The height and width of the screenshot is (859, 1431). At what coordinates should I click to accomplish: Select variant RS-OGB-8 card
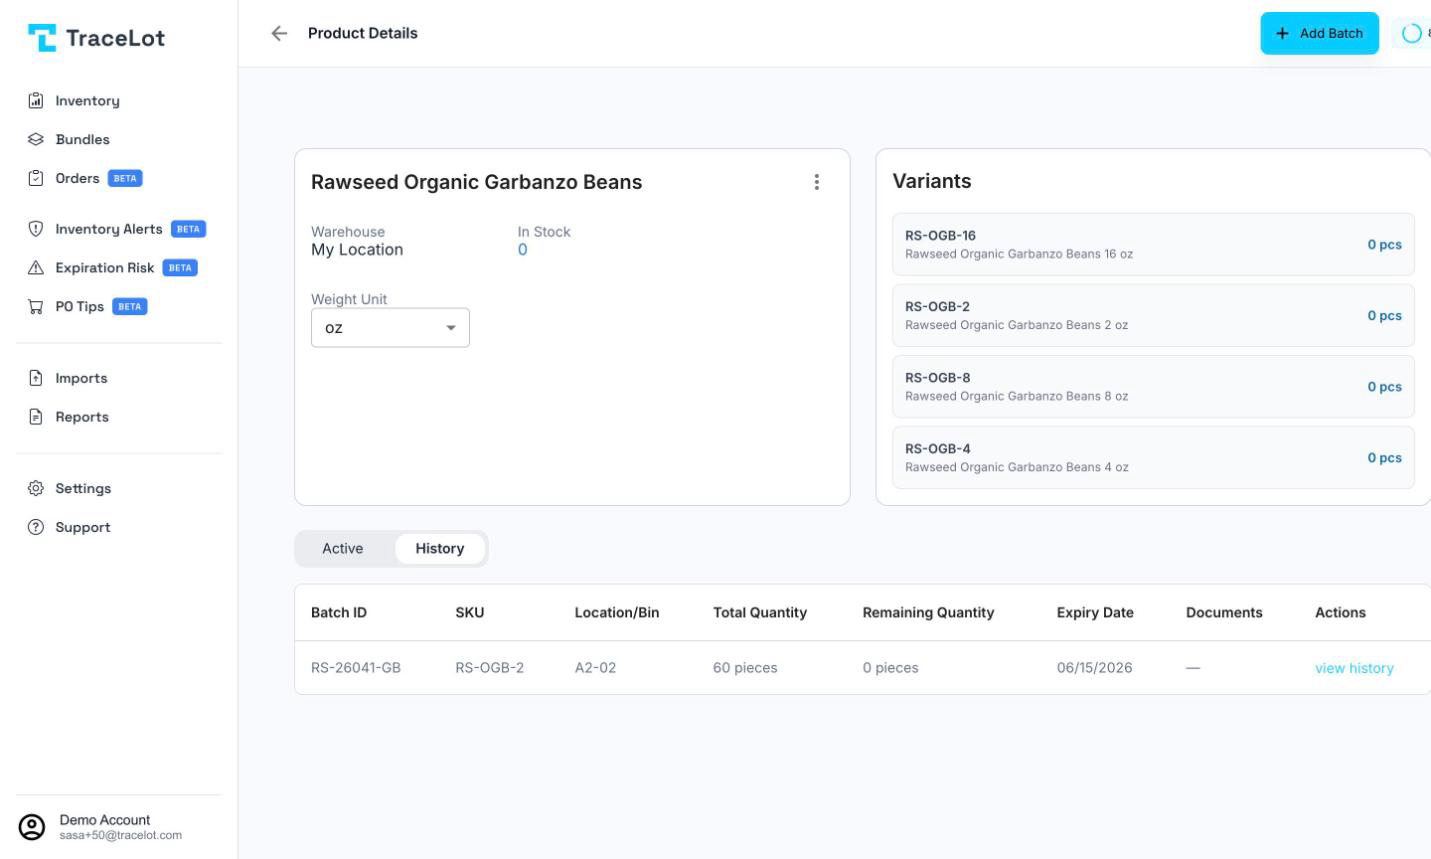coord(1153,386)
